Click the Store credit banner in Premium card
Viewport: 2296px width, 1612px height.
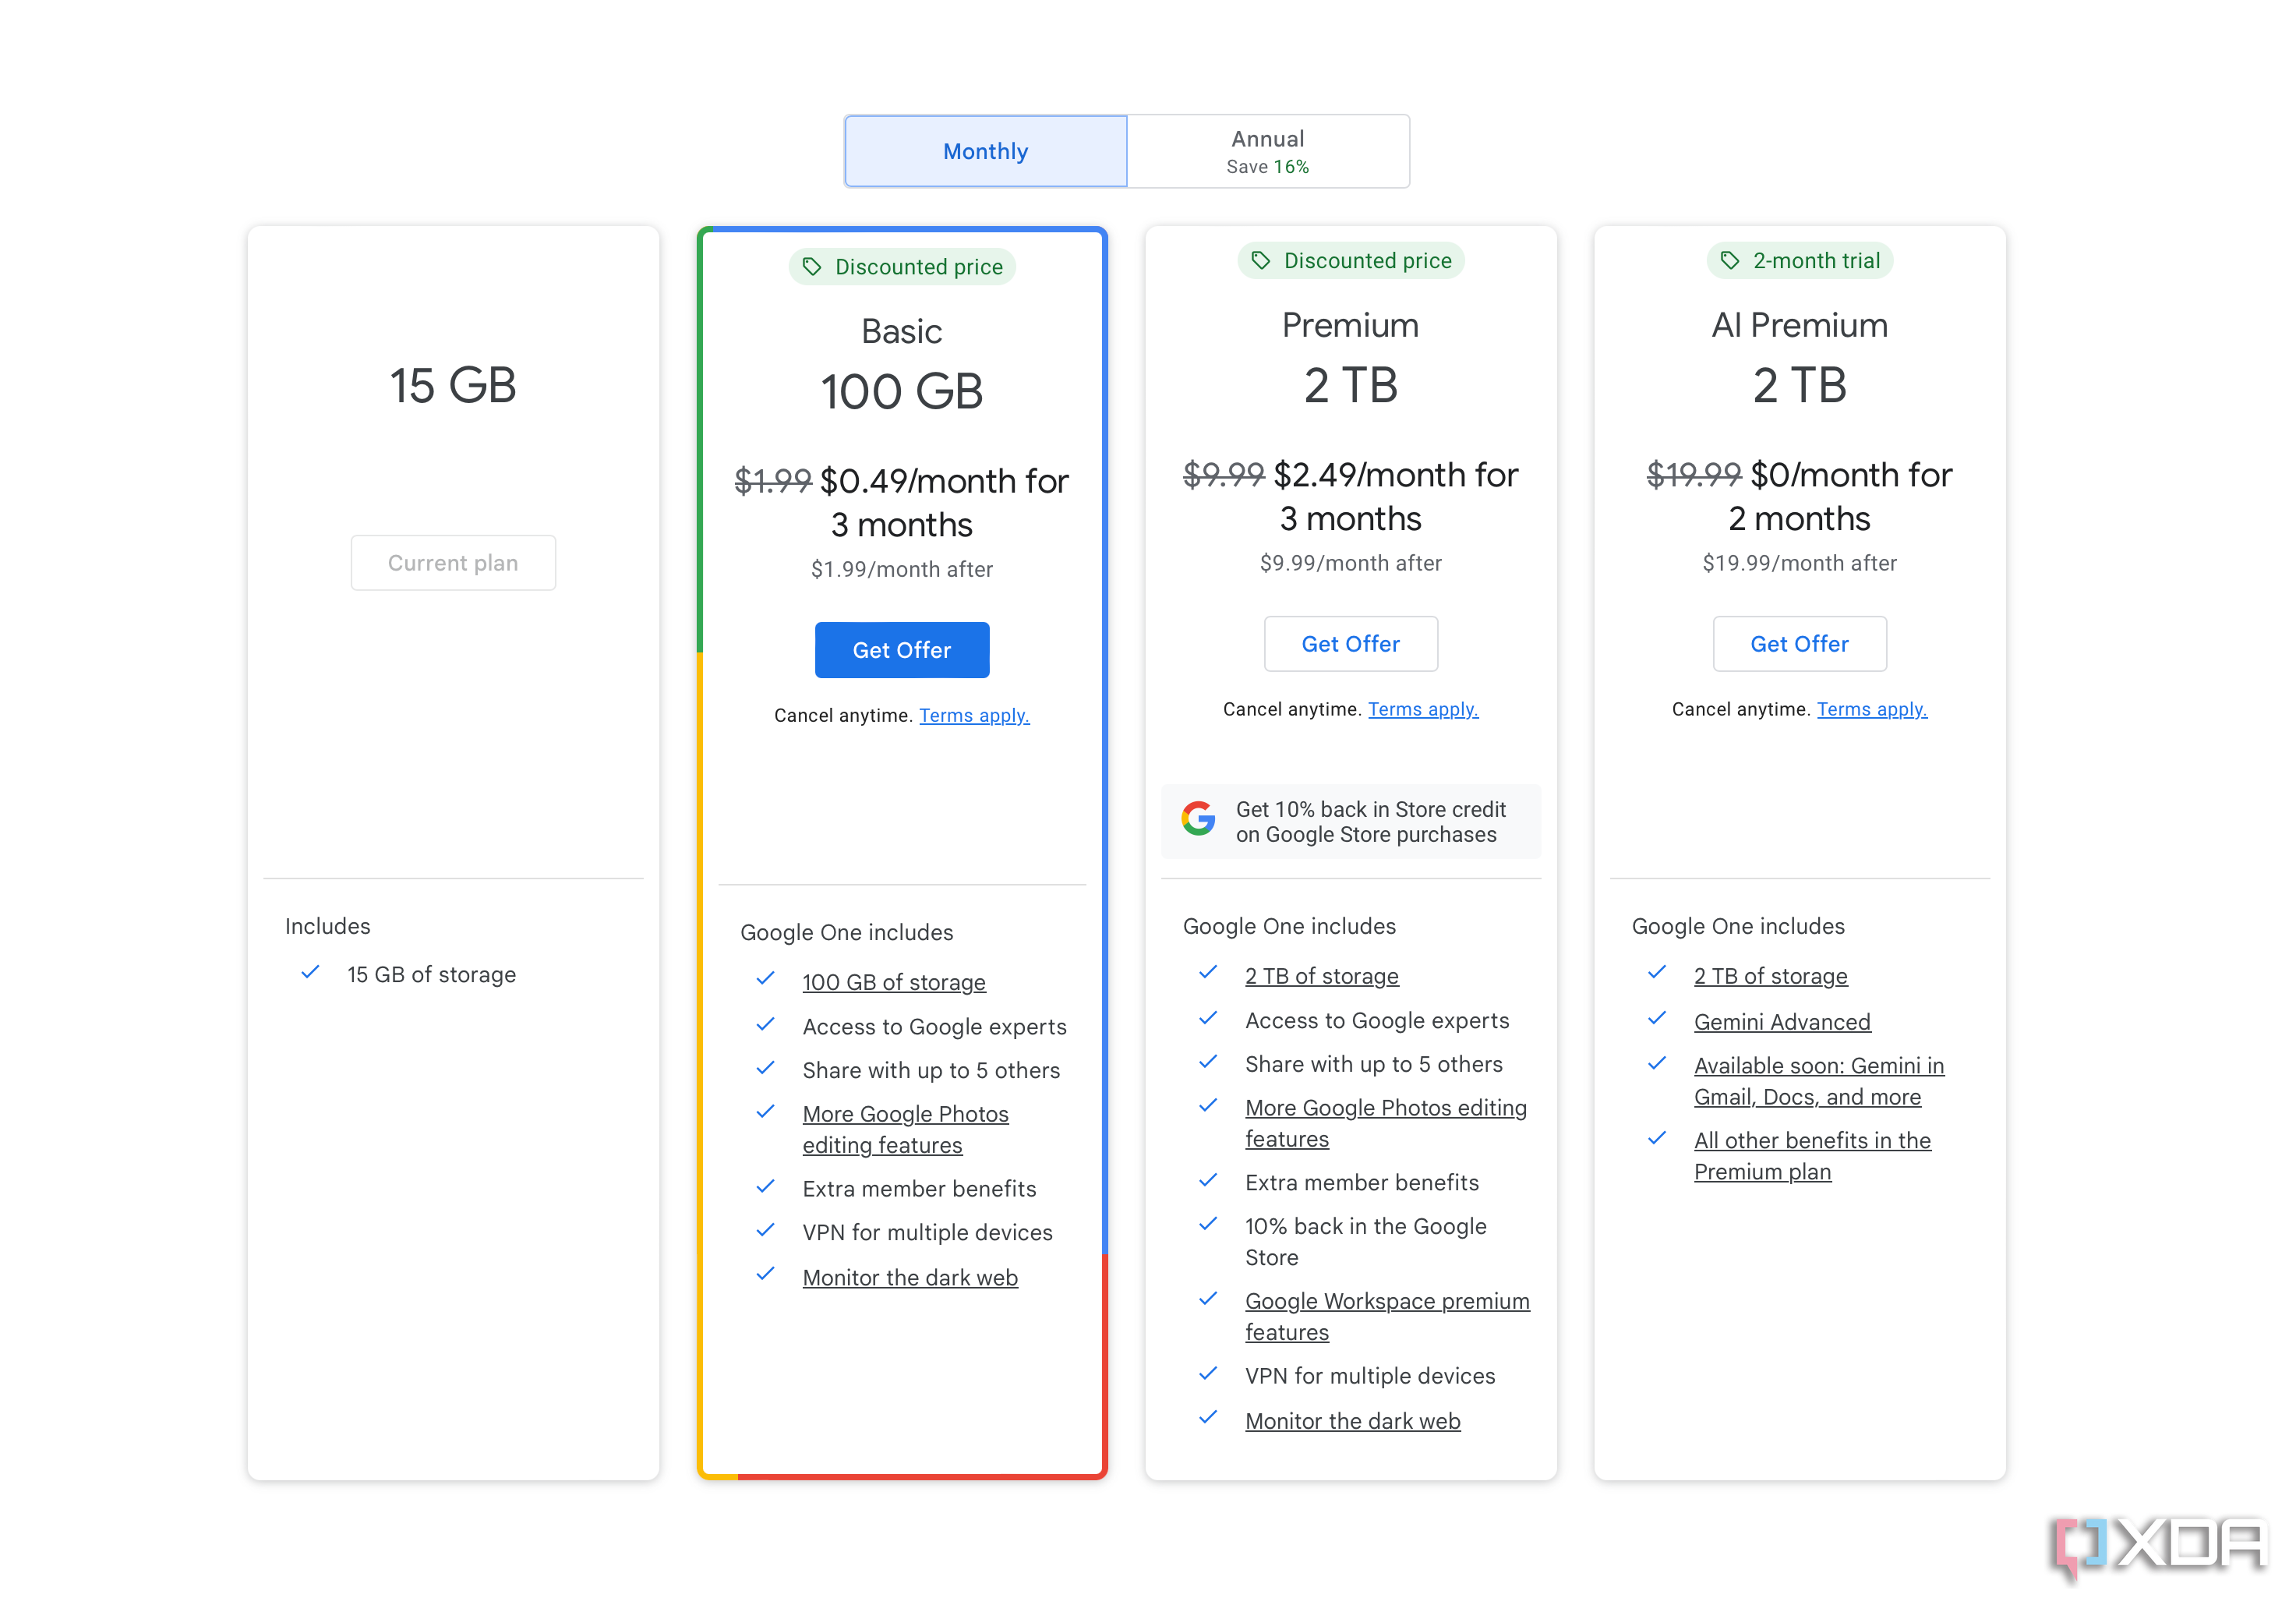[1351, 821]
